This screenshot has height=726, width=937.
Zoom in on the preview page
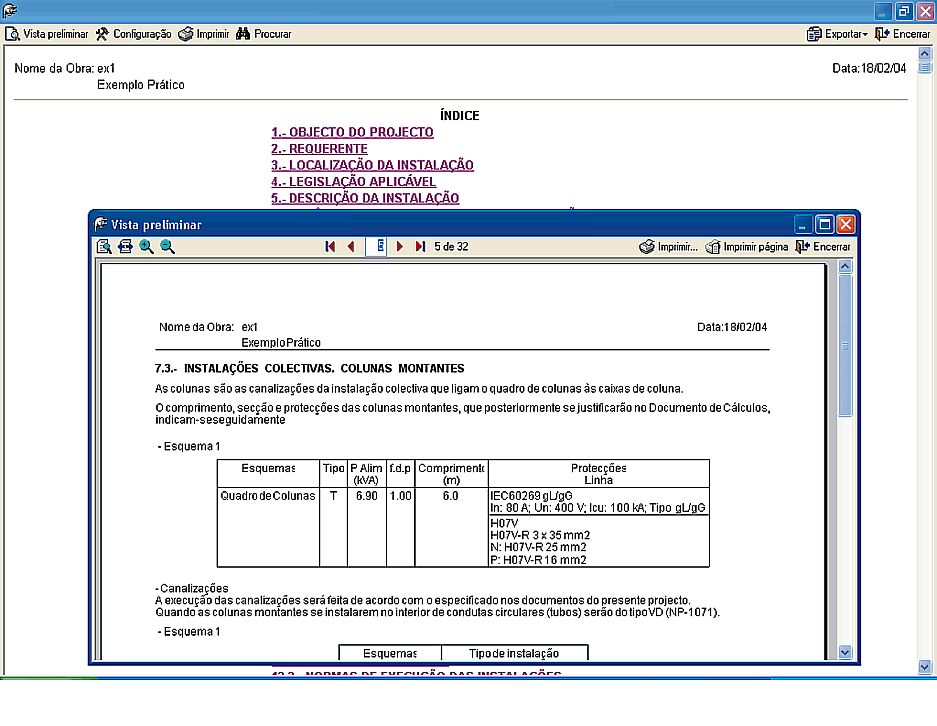coord(146,247)
